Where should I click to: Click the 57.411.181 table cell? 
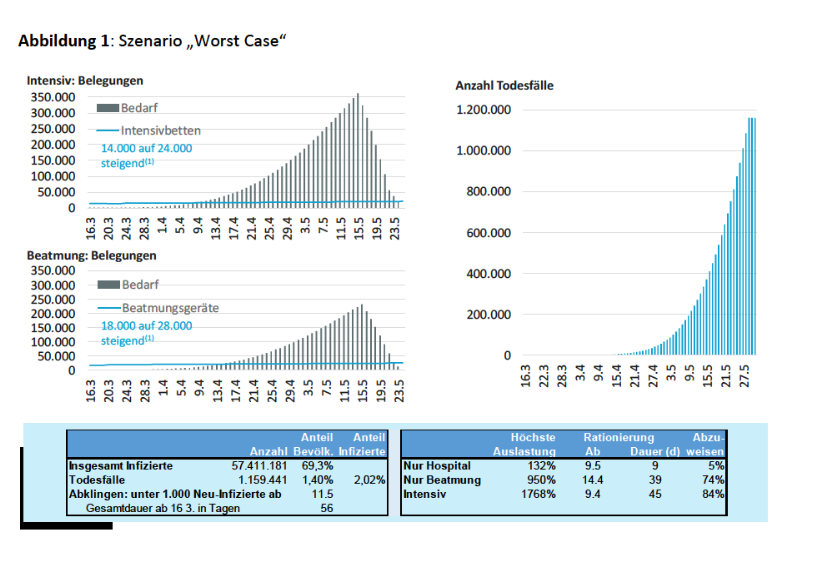point(260,466)
